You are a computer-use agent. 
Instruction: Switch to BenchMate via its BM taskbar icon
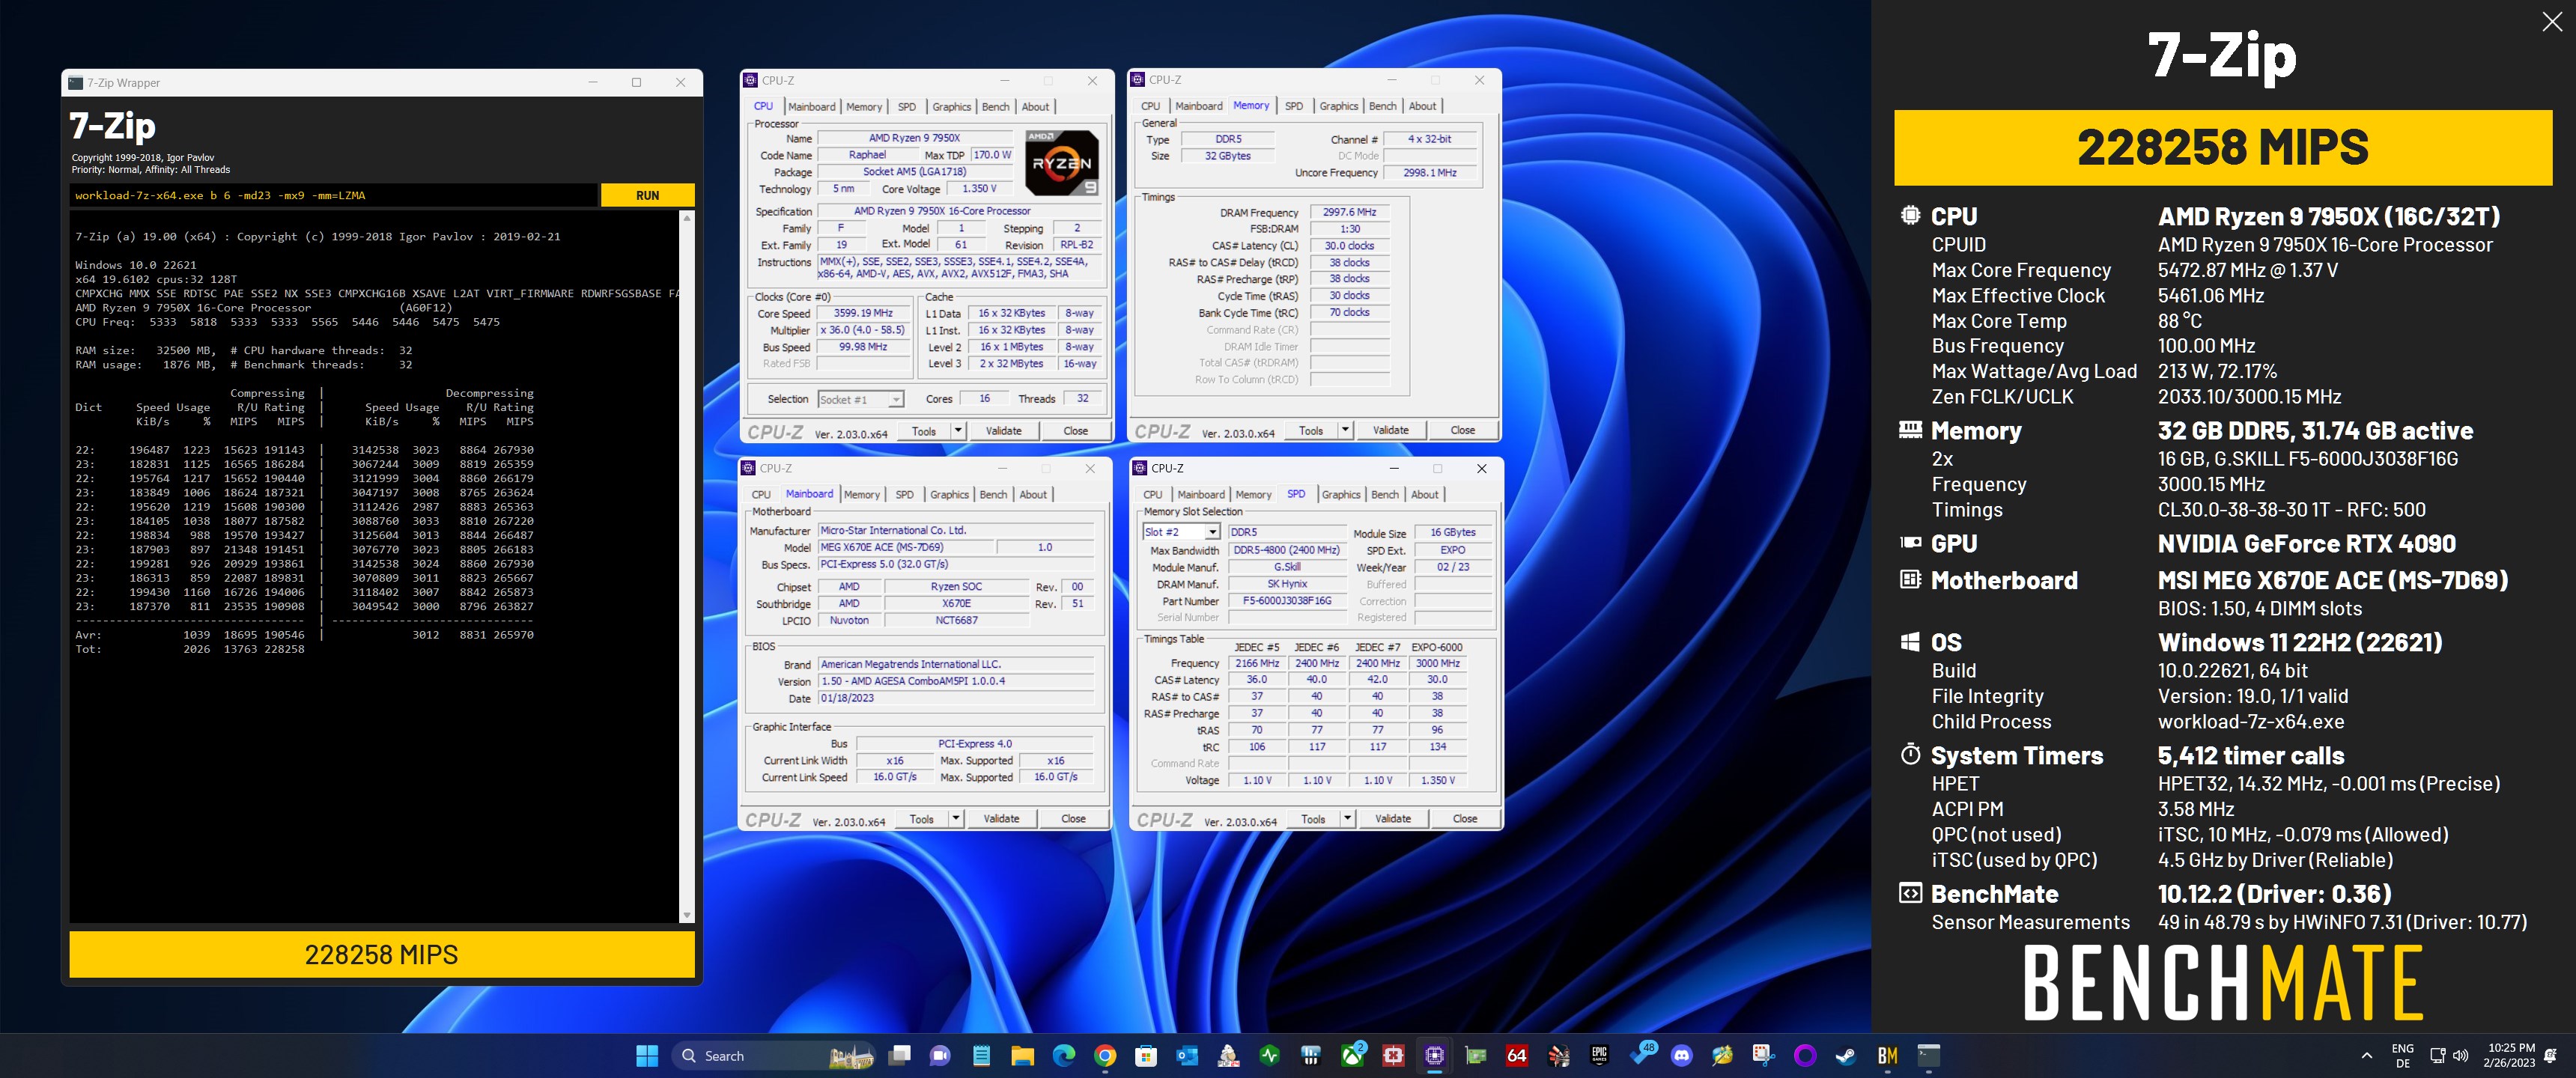coord(1887,1055)
